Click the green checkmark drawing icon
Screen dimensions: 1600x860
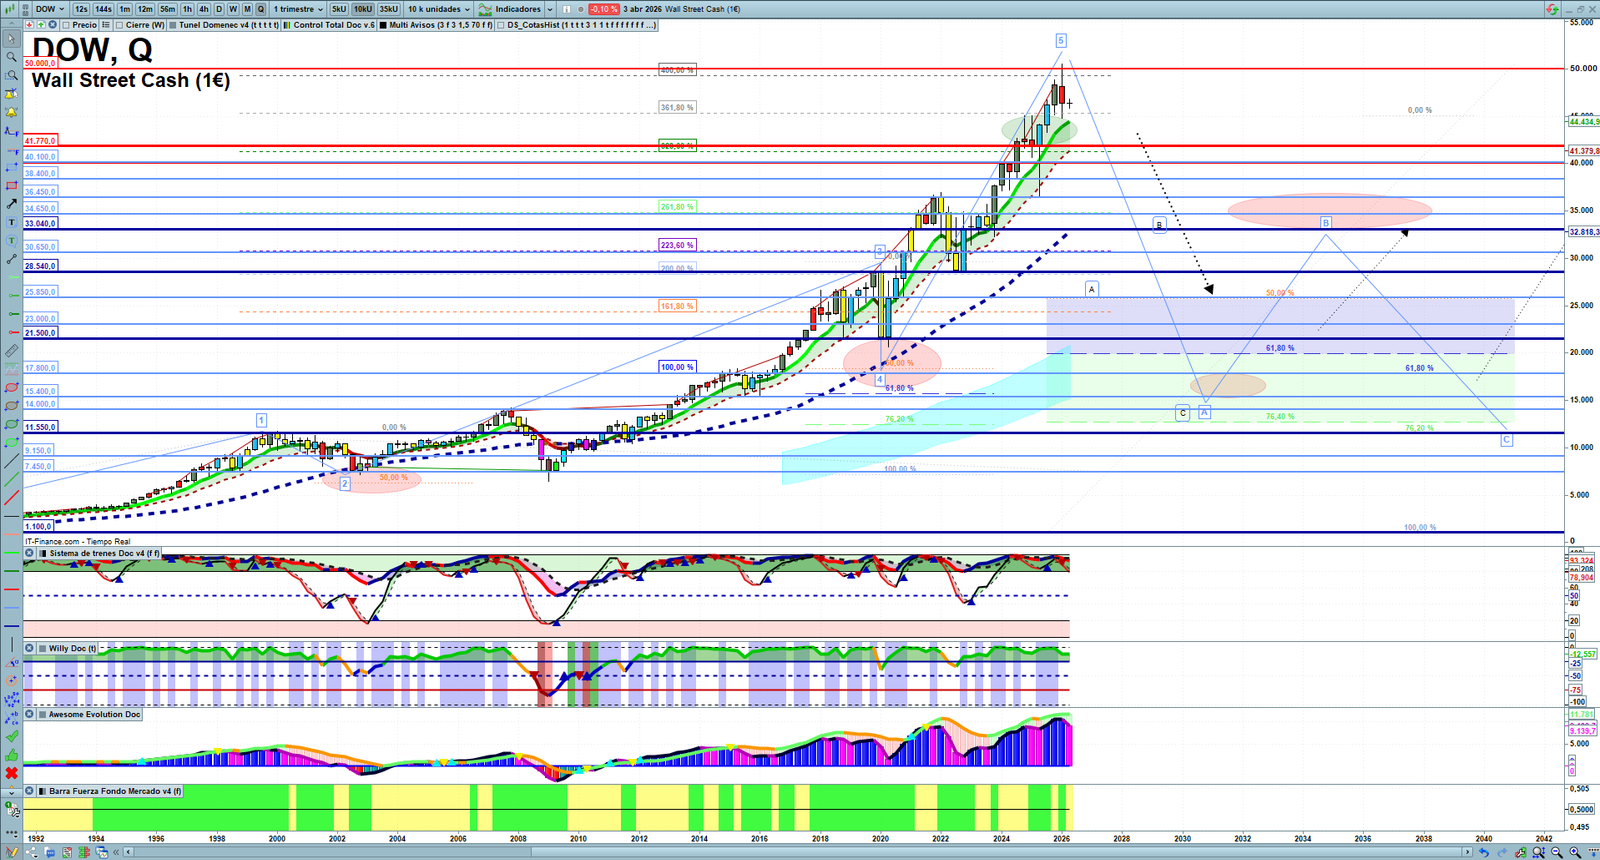[x=11, y=737]
